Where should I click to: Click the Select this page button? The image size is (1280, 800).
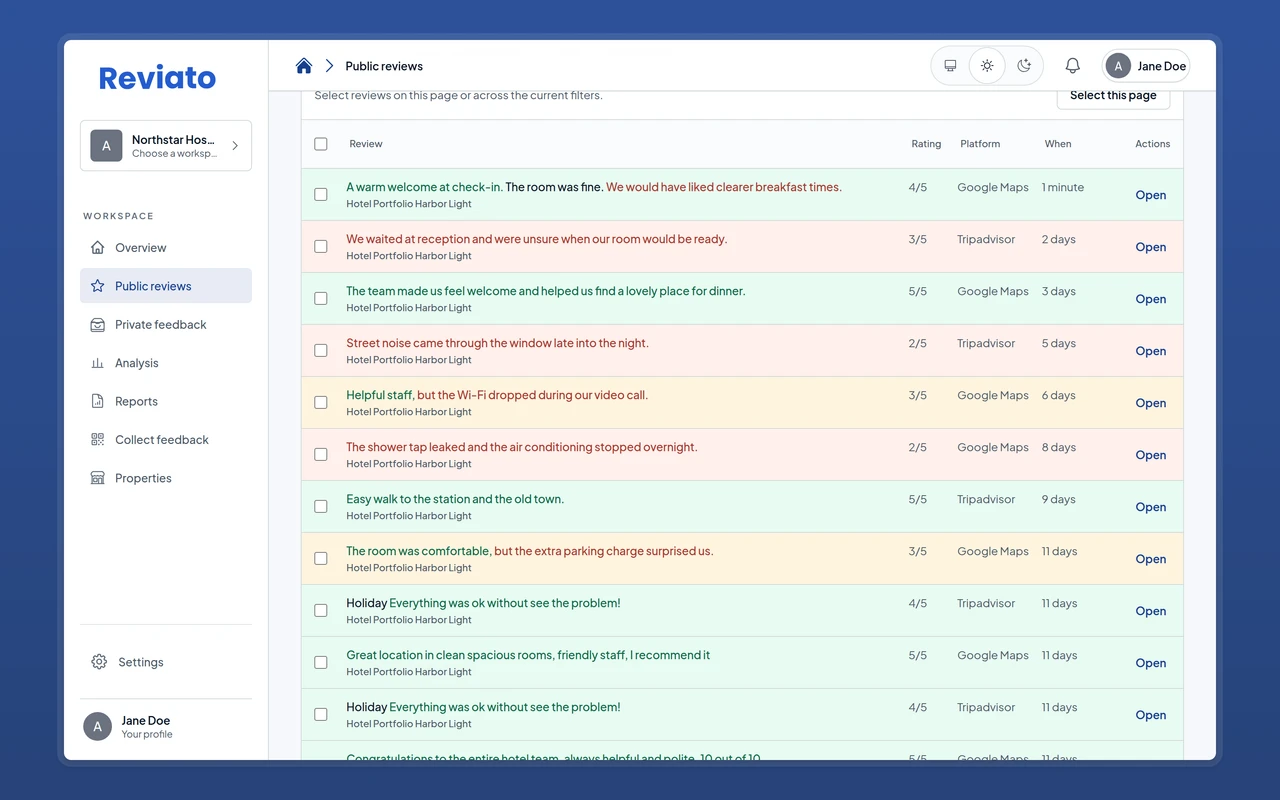click(1113, 96)
